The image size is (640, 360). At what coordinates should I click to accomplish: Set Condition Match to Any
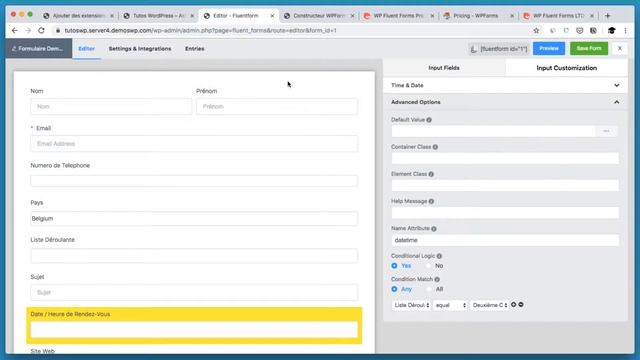point(394,289)
